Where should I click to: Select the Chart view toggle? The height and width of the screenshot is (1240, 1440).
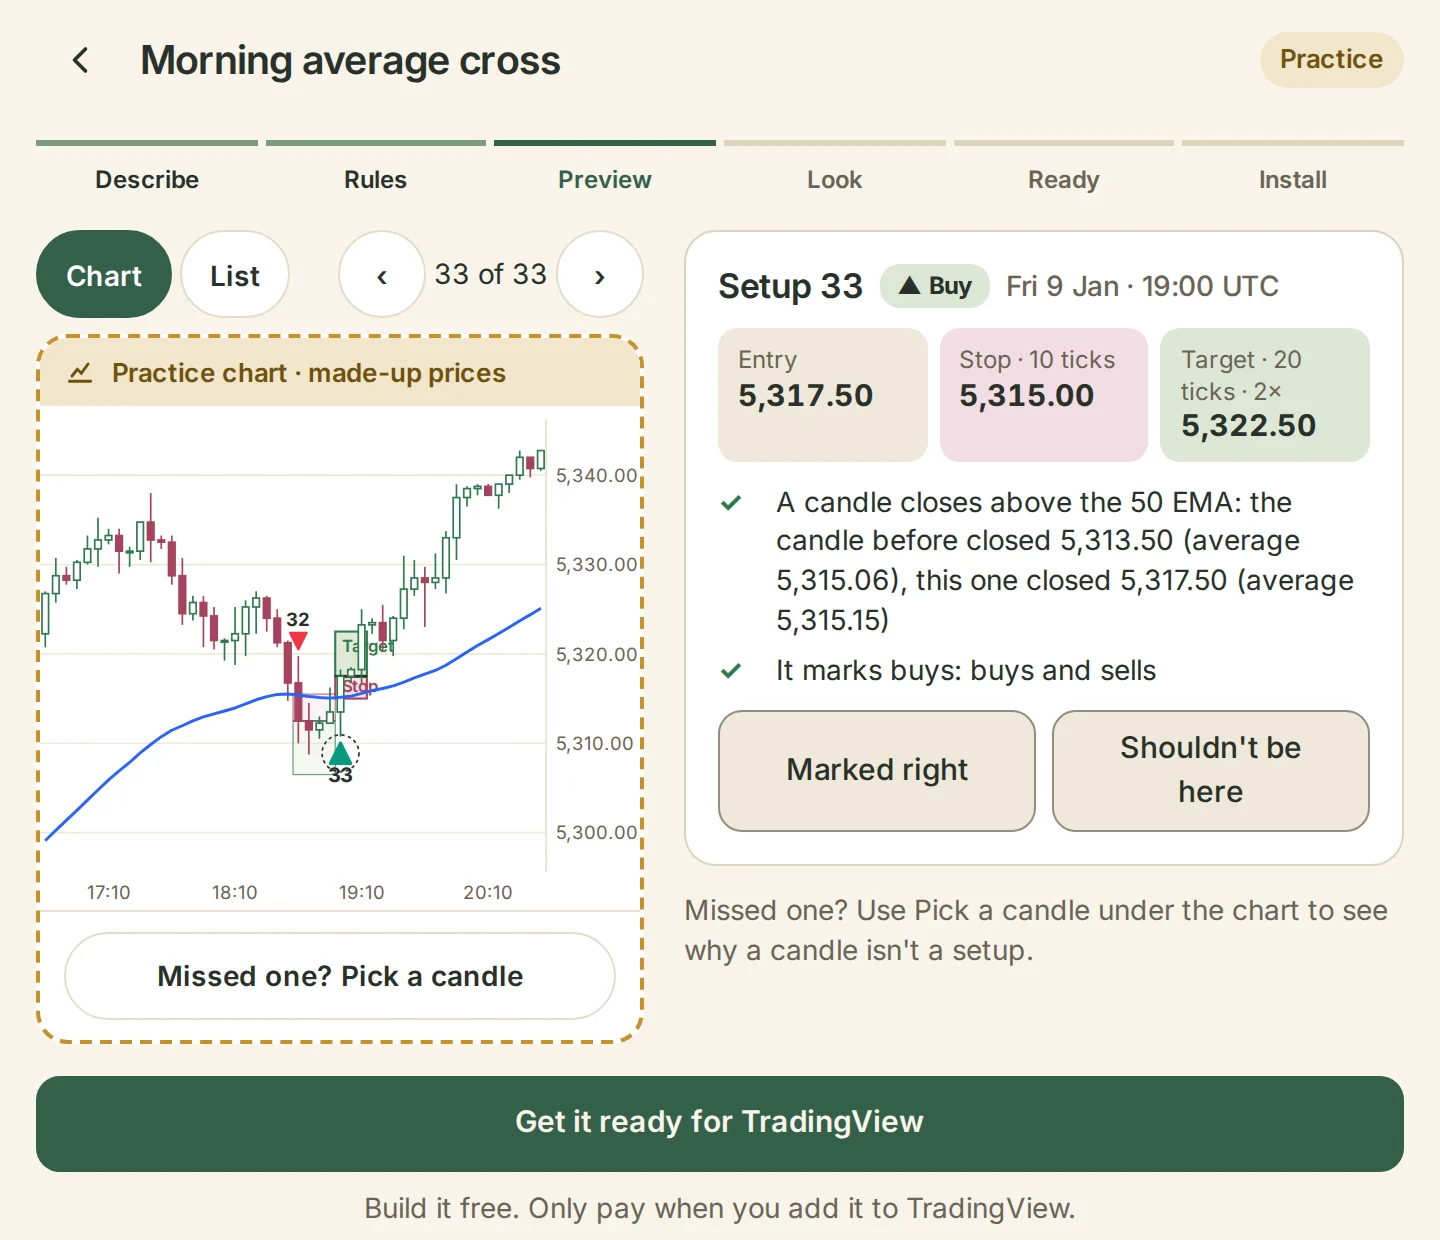click(x=104, y=275)
